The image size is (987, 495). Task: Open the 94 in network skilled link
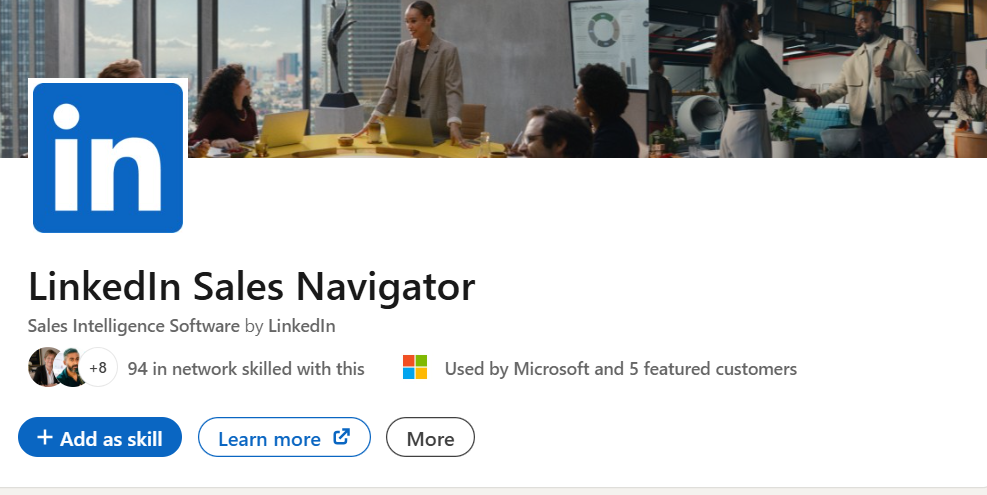point(246,368)
